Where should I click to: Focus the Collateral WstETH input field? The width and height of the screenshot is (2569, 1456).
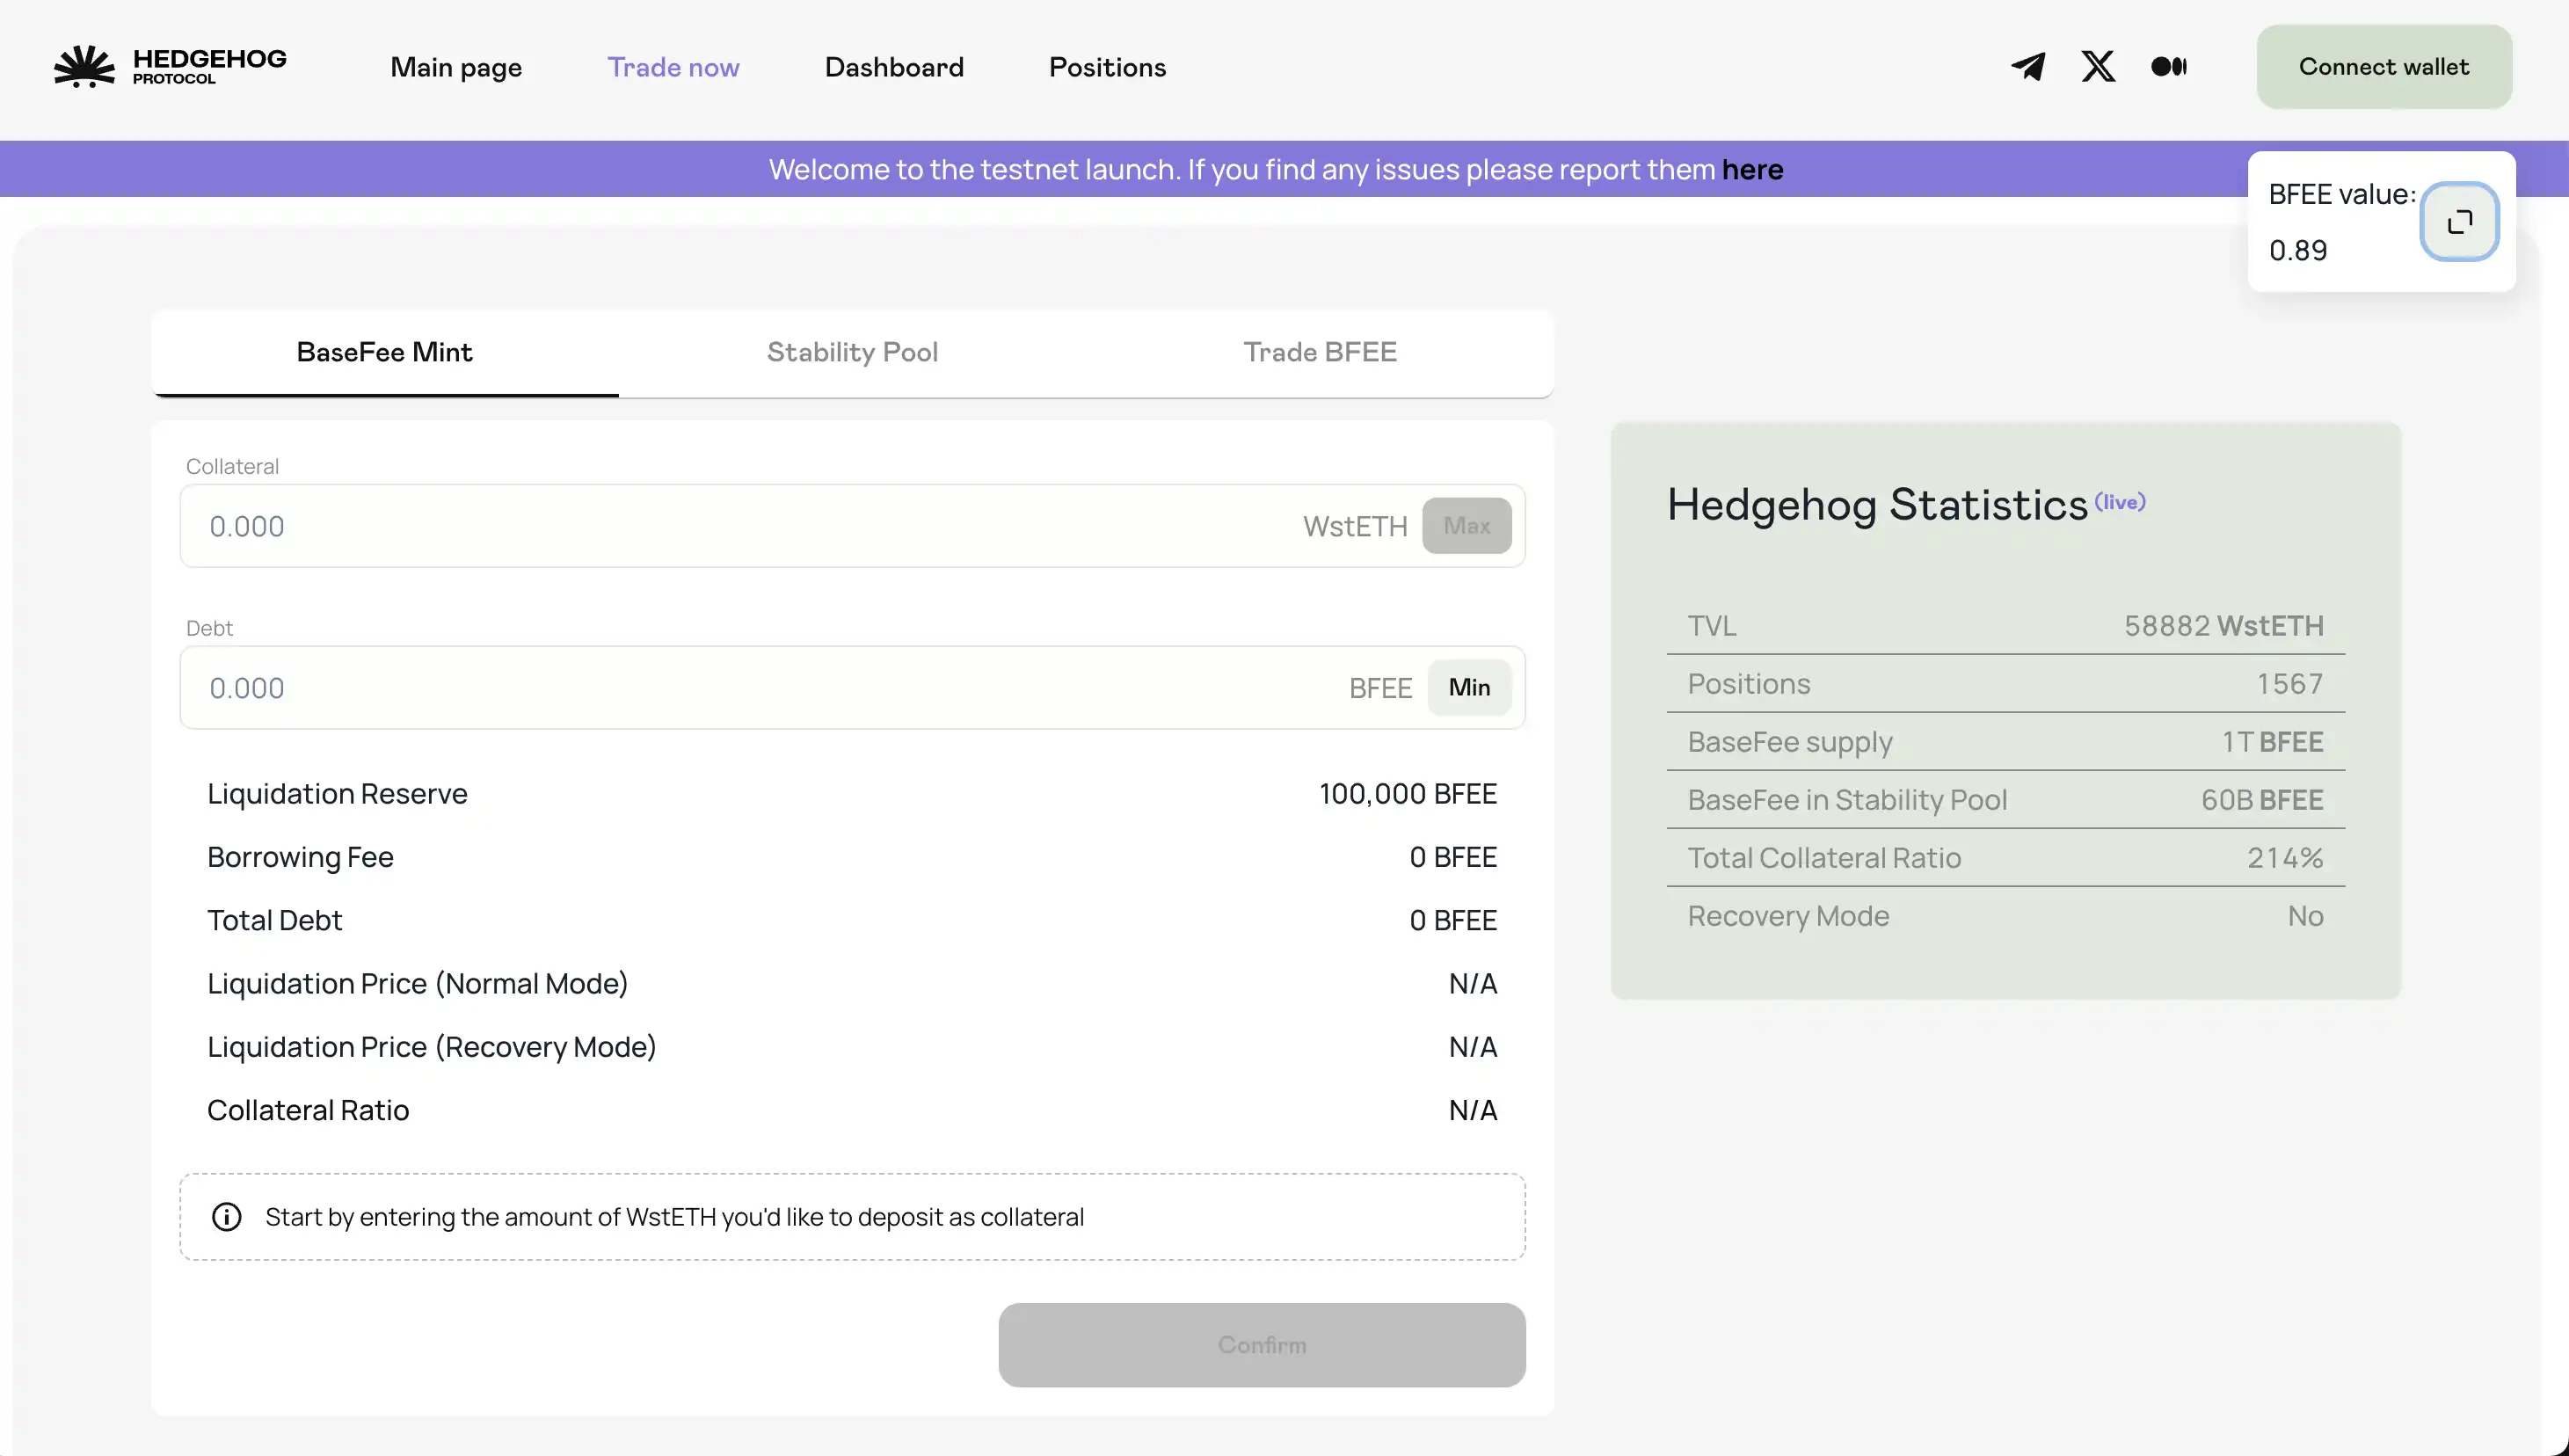coord(740,526)
